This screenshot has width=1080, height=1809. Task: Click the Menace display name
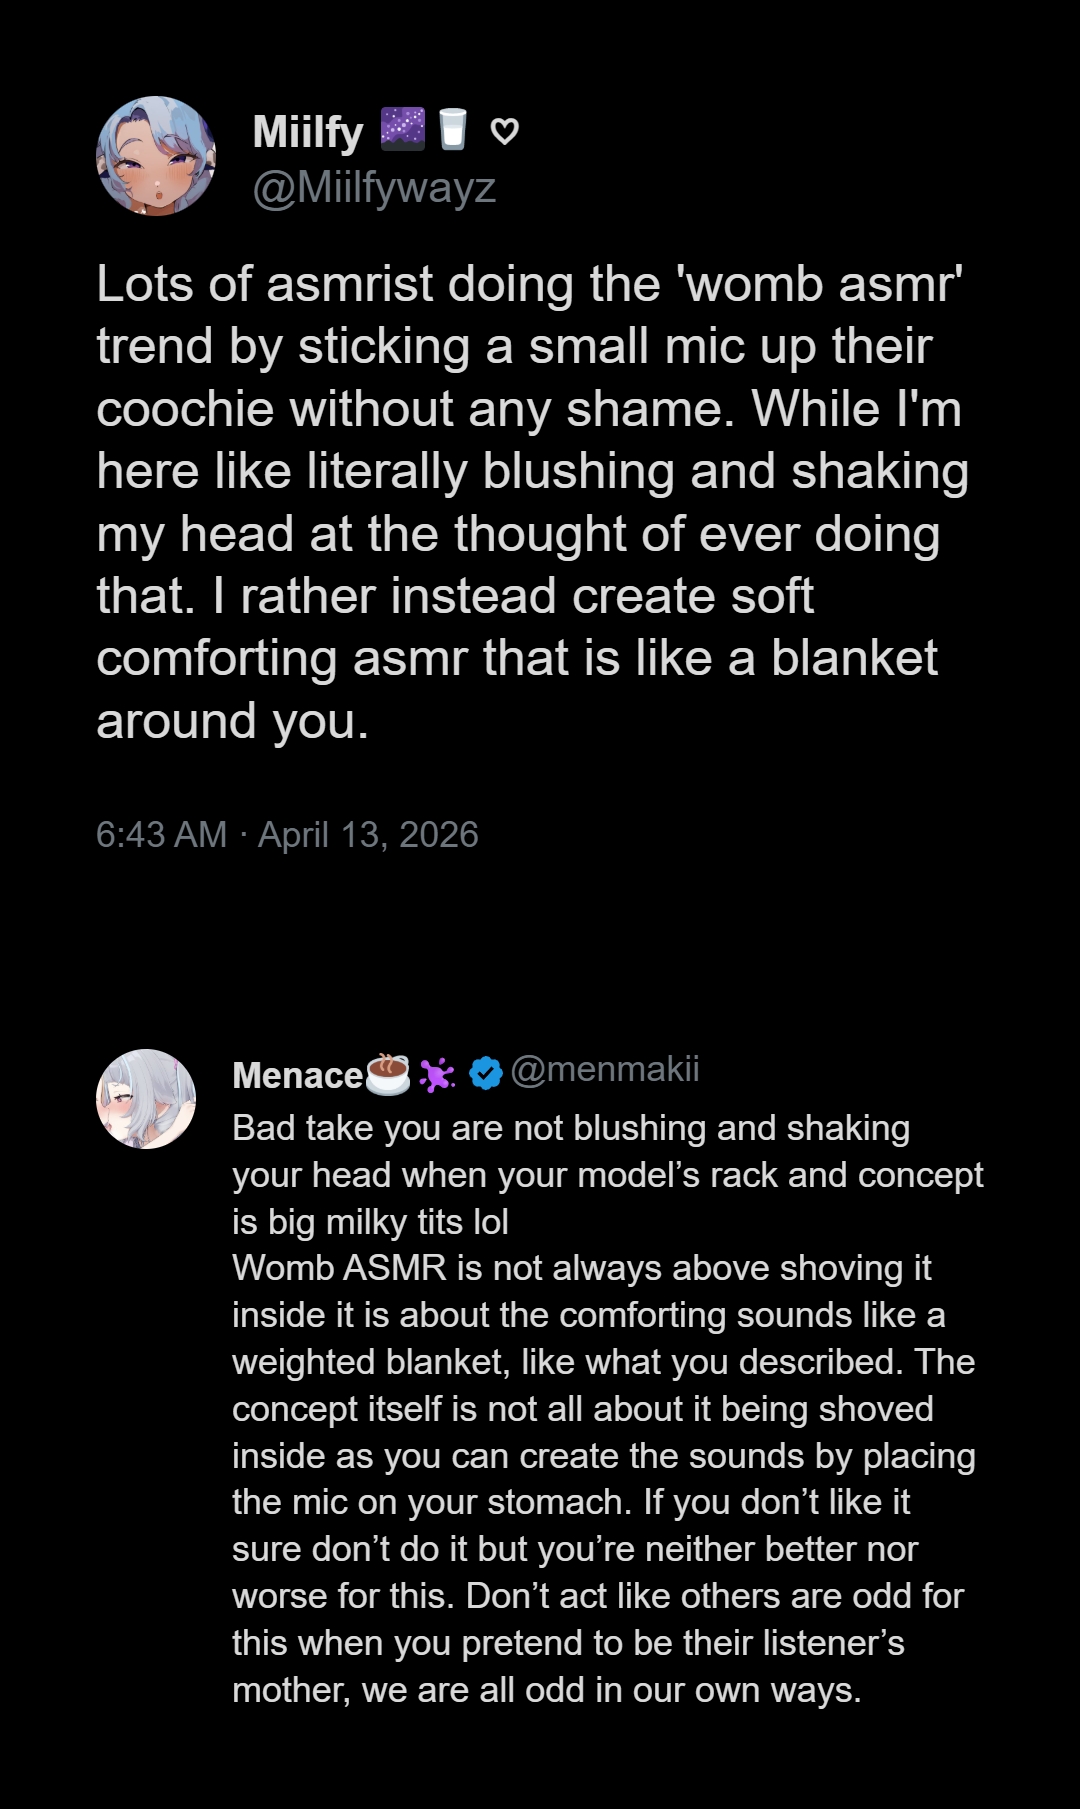pyautogui.click(x=297, y=1075)
